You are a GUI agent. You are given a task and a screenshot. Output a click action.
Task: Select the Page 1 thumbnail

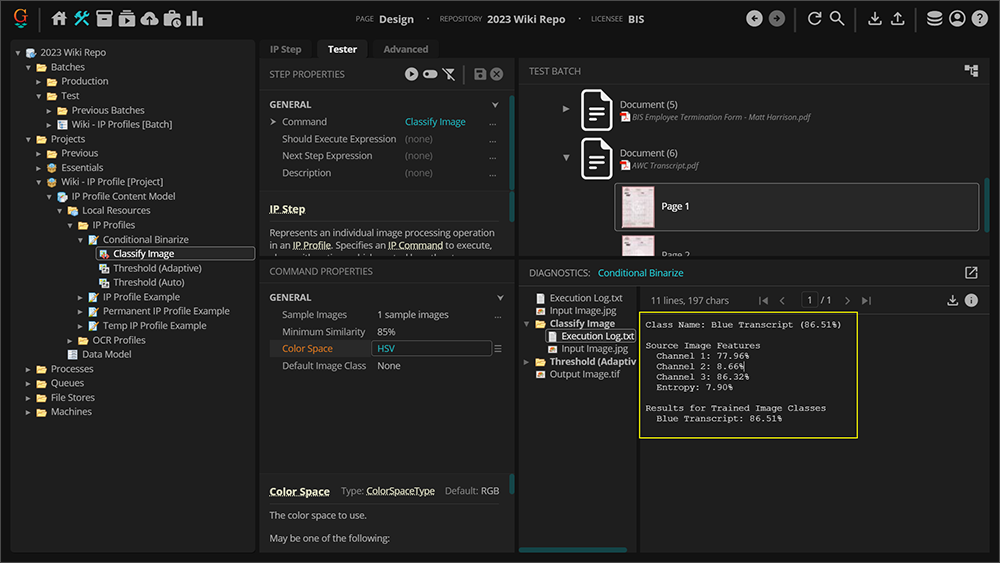[638, 206]
